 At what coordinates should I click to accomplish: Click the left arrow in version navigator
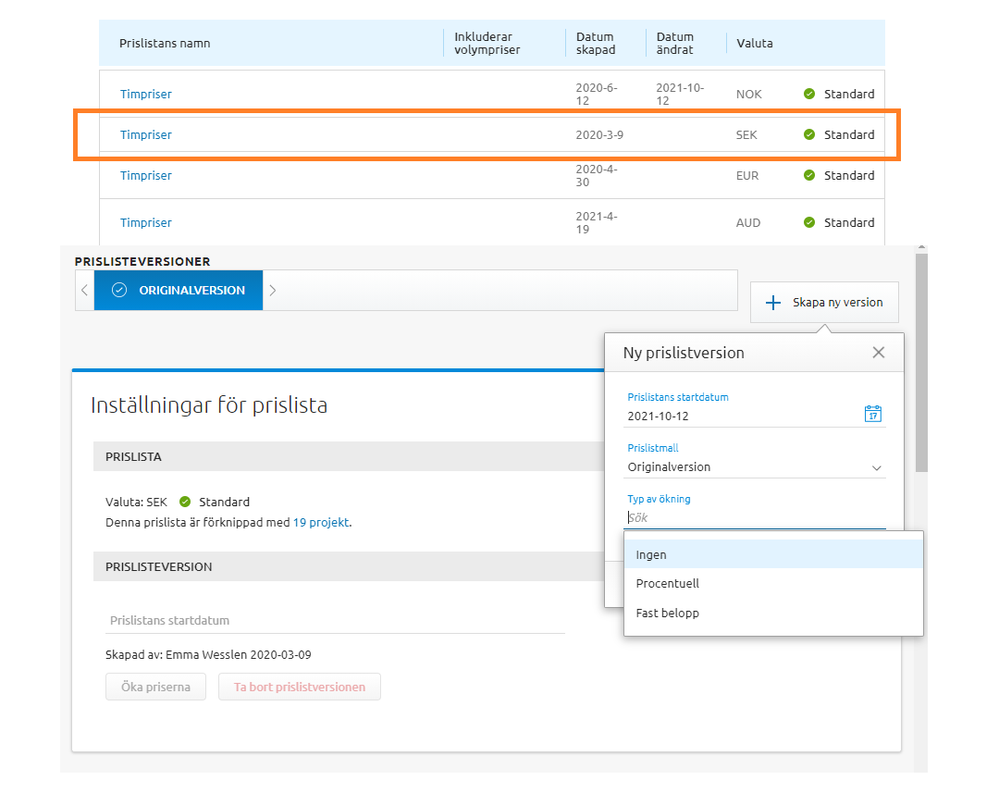85,290
